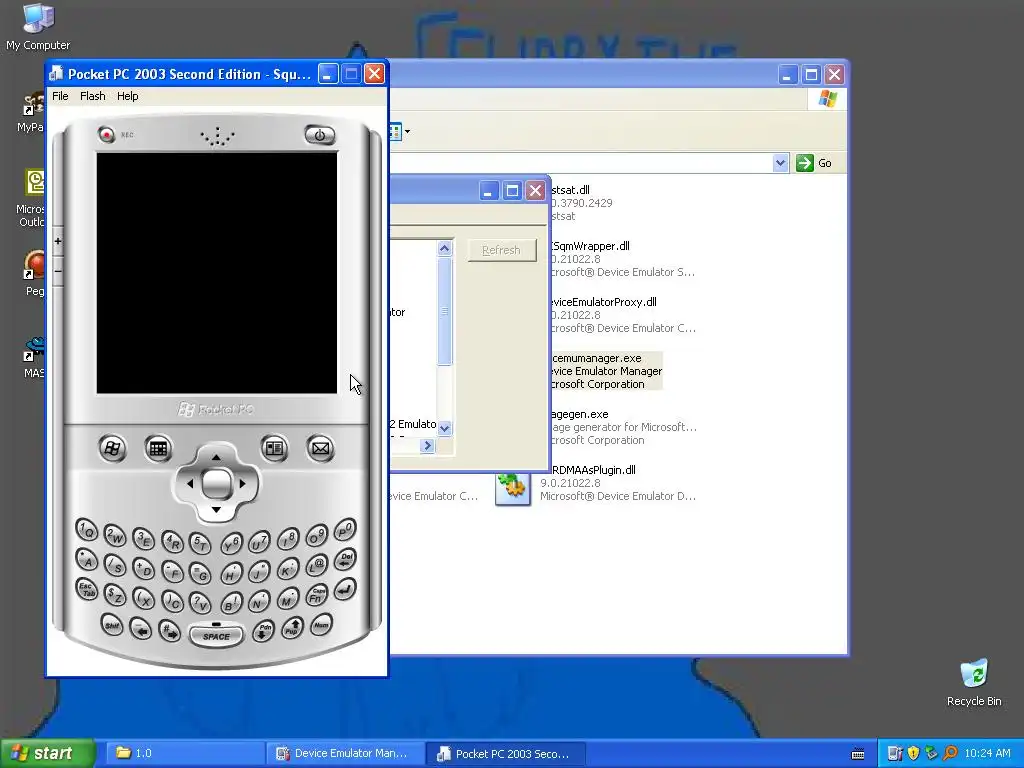Click the red REC record button on emulator
Screen dimensions: 1024x768
(106, 135)
